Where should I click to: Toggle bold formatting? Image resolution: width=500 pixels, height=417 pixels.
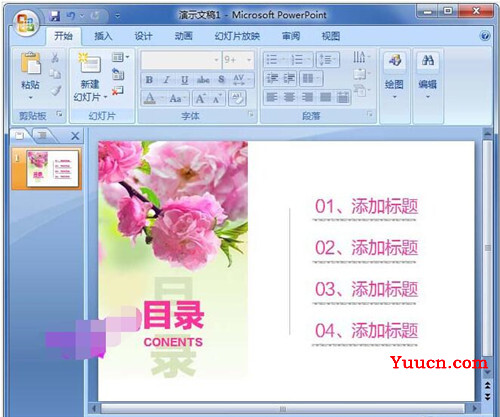[x=149, y=80]
